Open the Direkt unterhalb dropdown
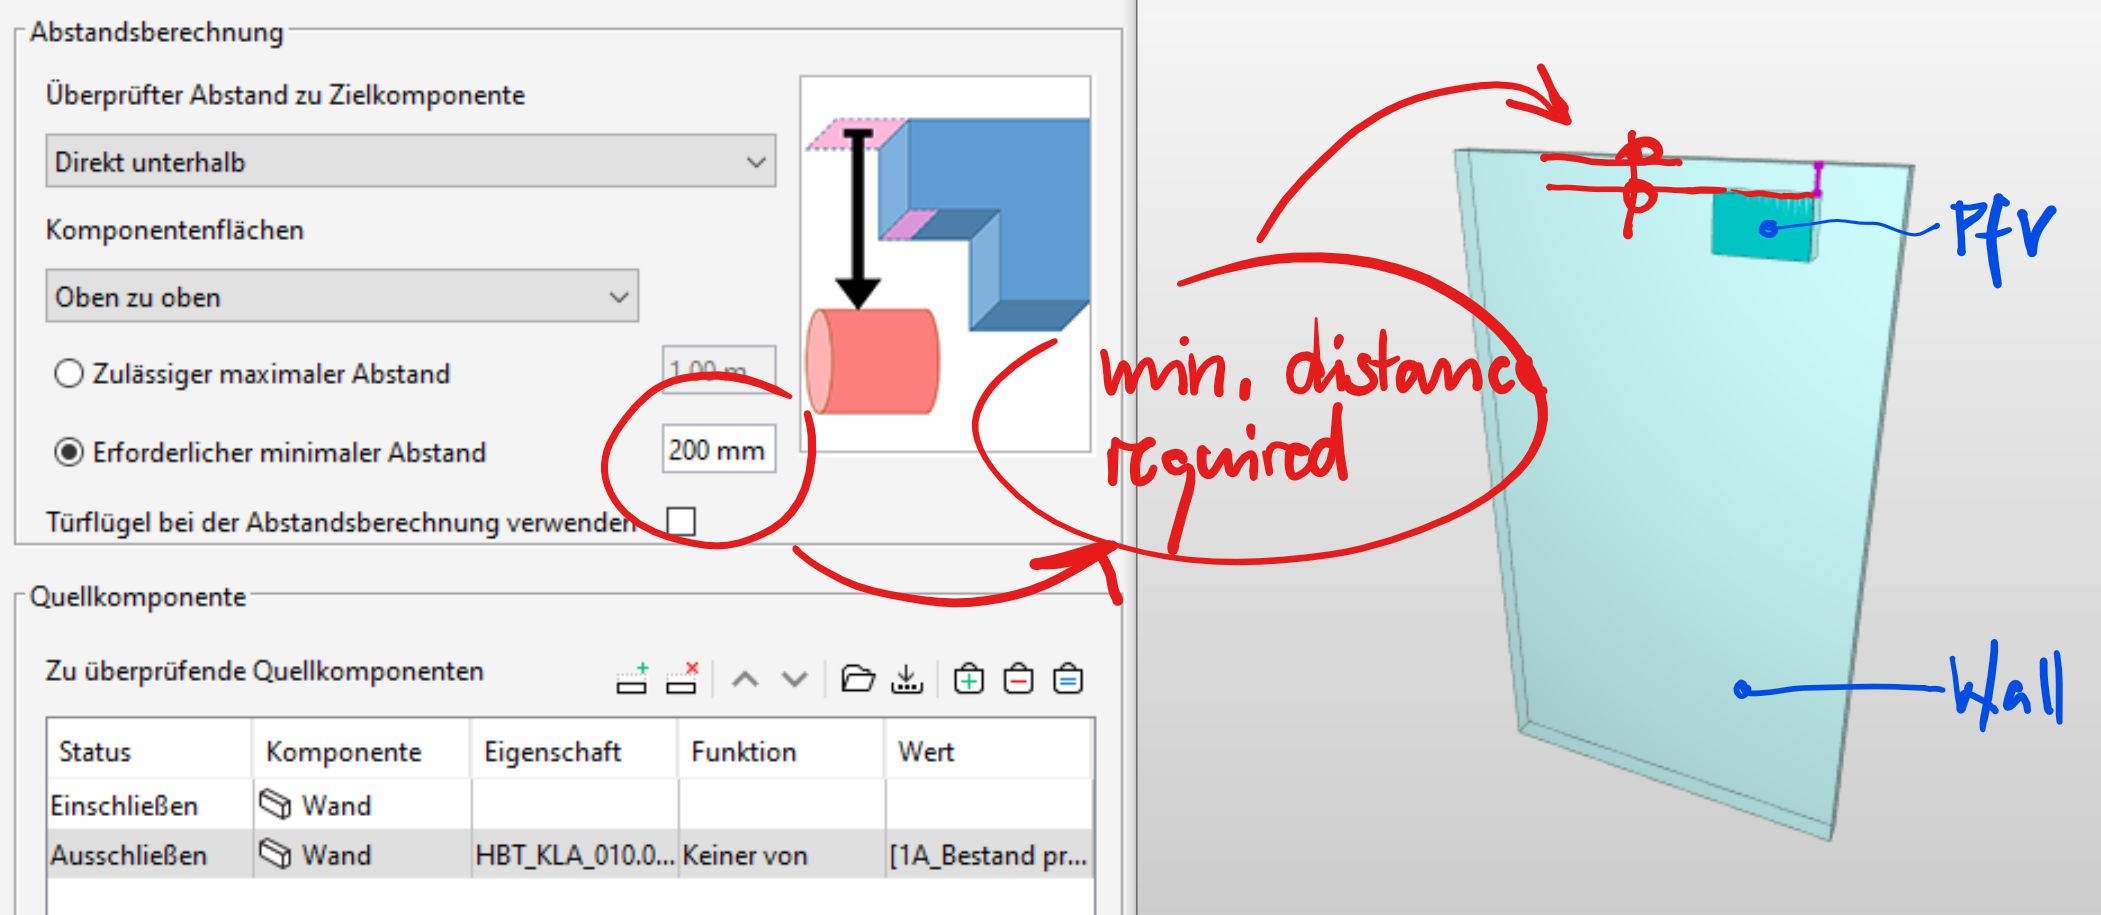 tap(411, 161)
